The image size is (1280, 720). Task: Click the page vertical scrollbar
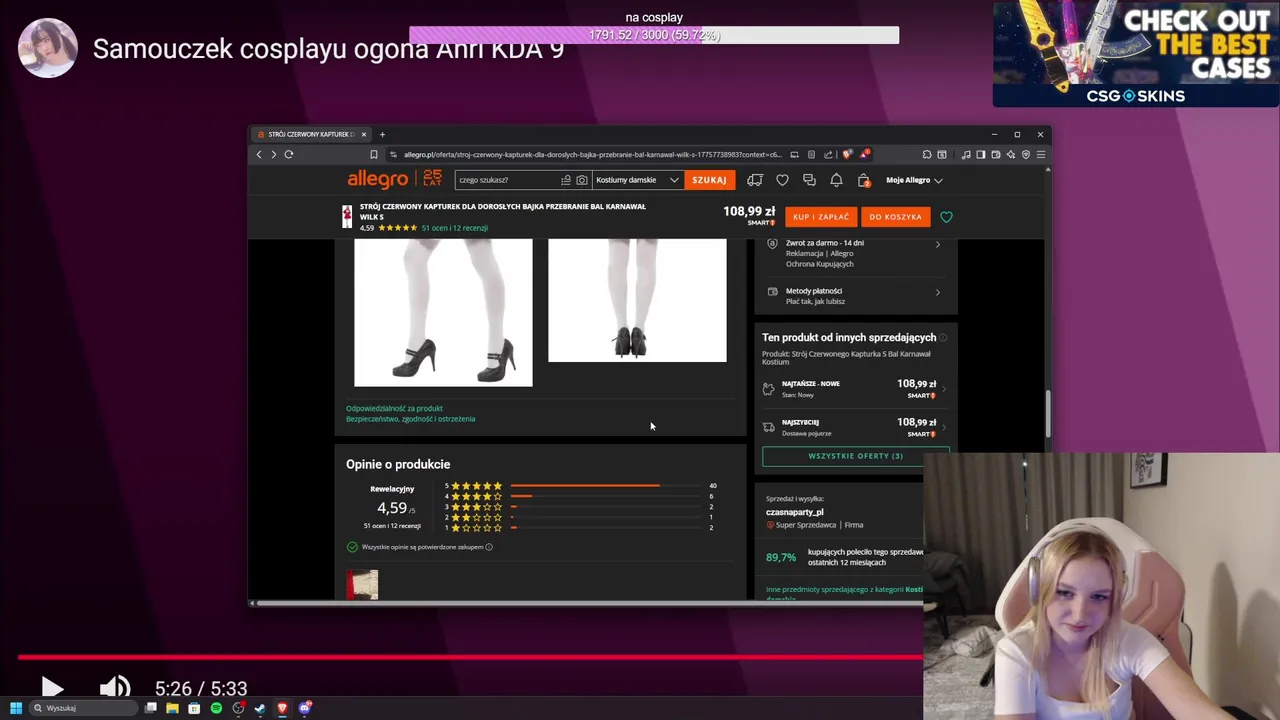tap(1048, 414)
